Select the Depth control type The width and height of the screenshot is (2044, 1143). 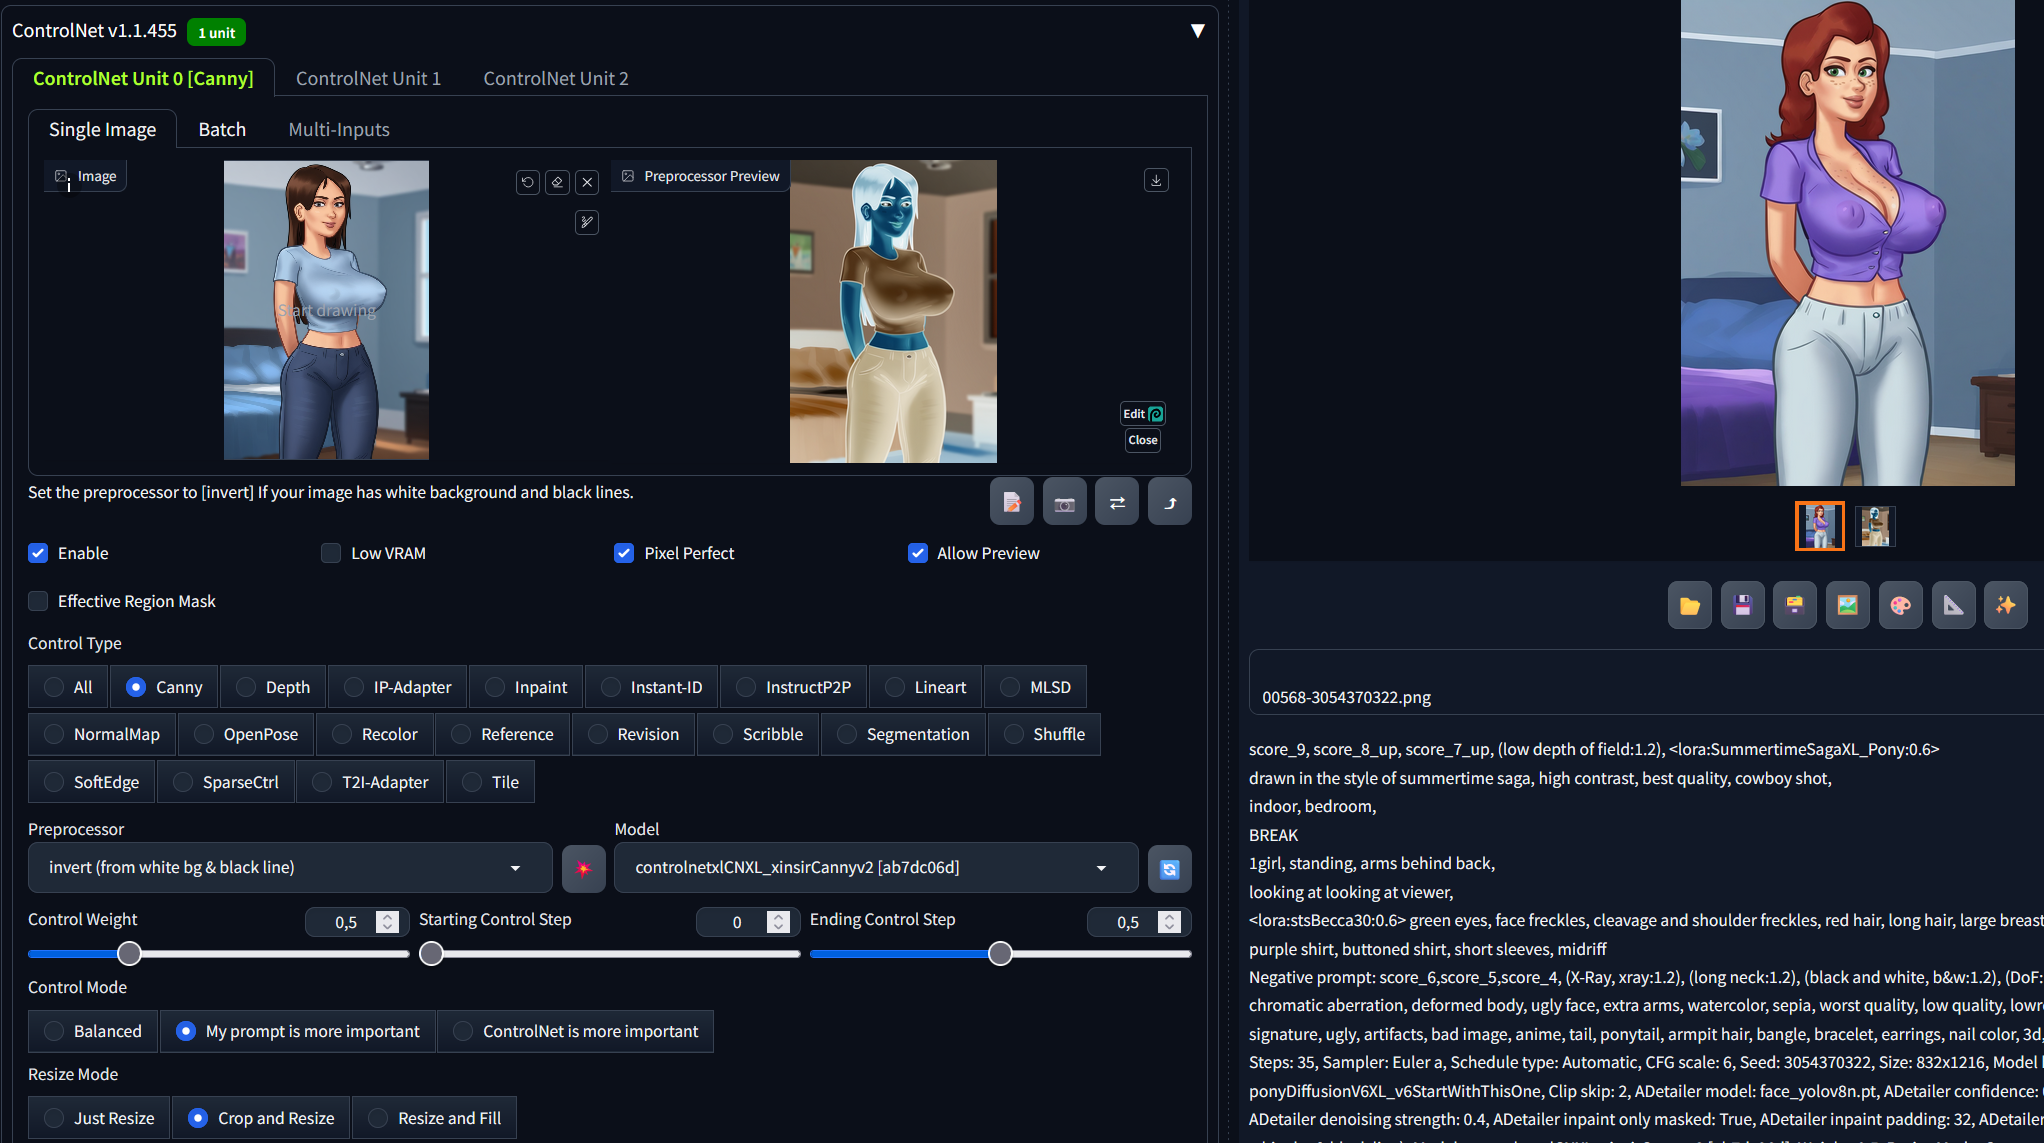(x=273, y=687)
